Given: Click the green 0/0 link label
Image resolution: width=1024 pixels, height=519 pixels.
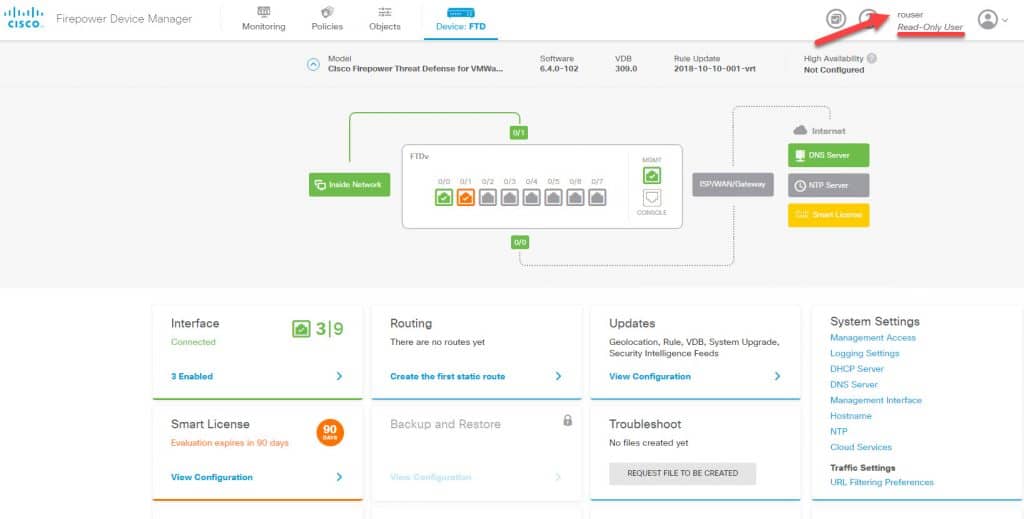Looking at the screenshot, I should [520, 242].
